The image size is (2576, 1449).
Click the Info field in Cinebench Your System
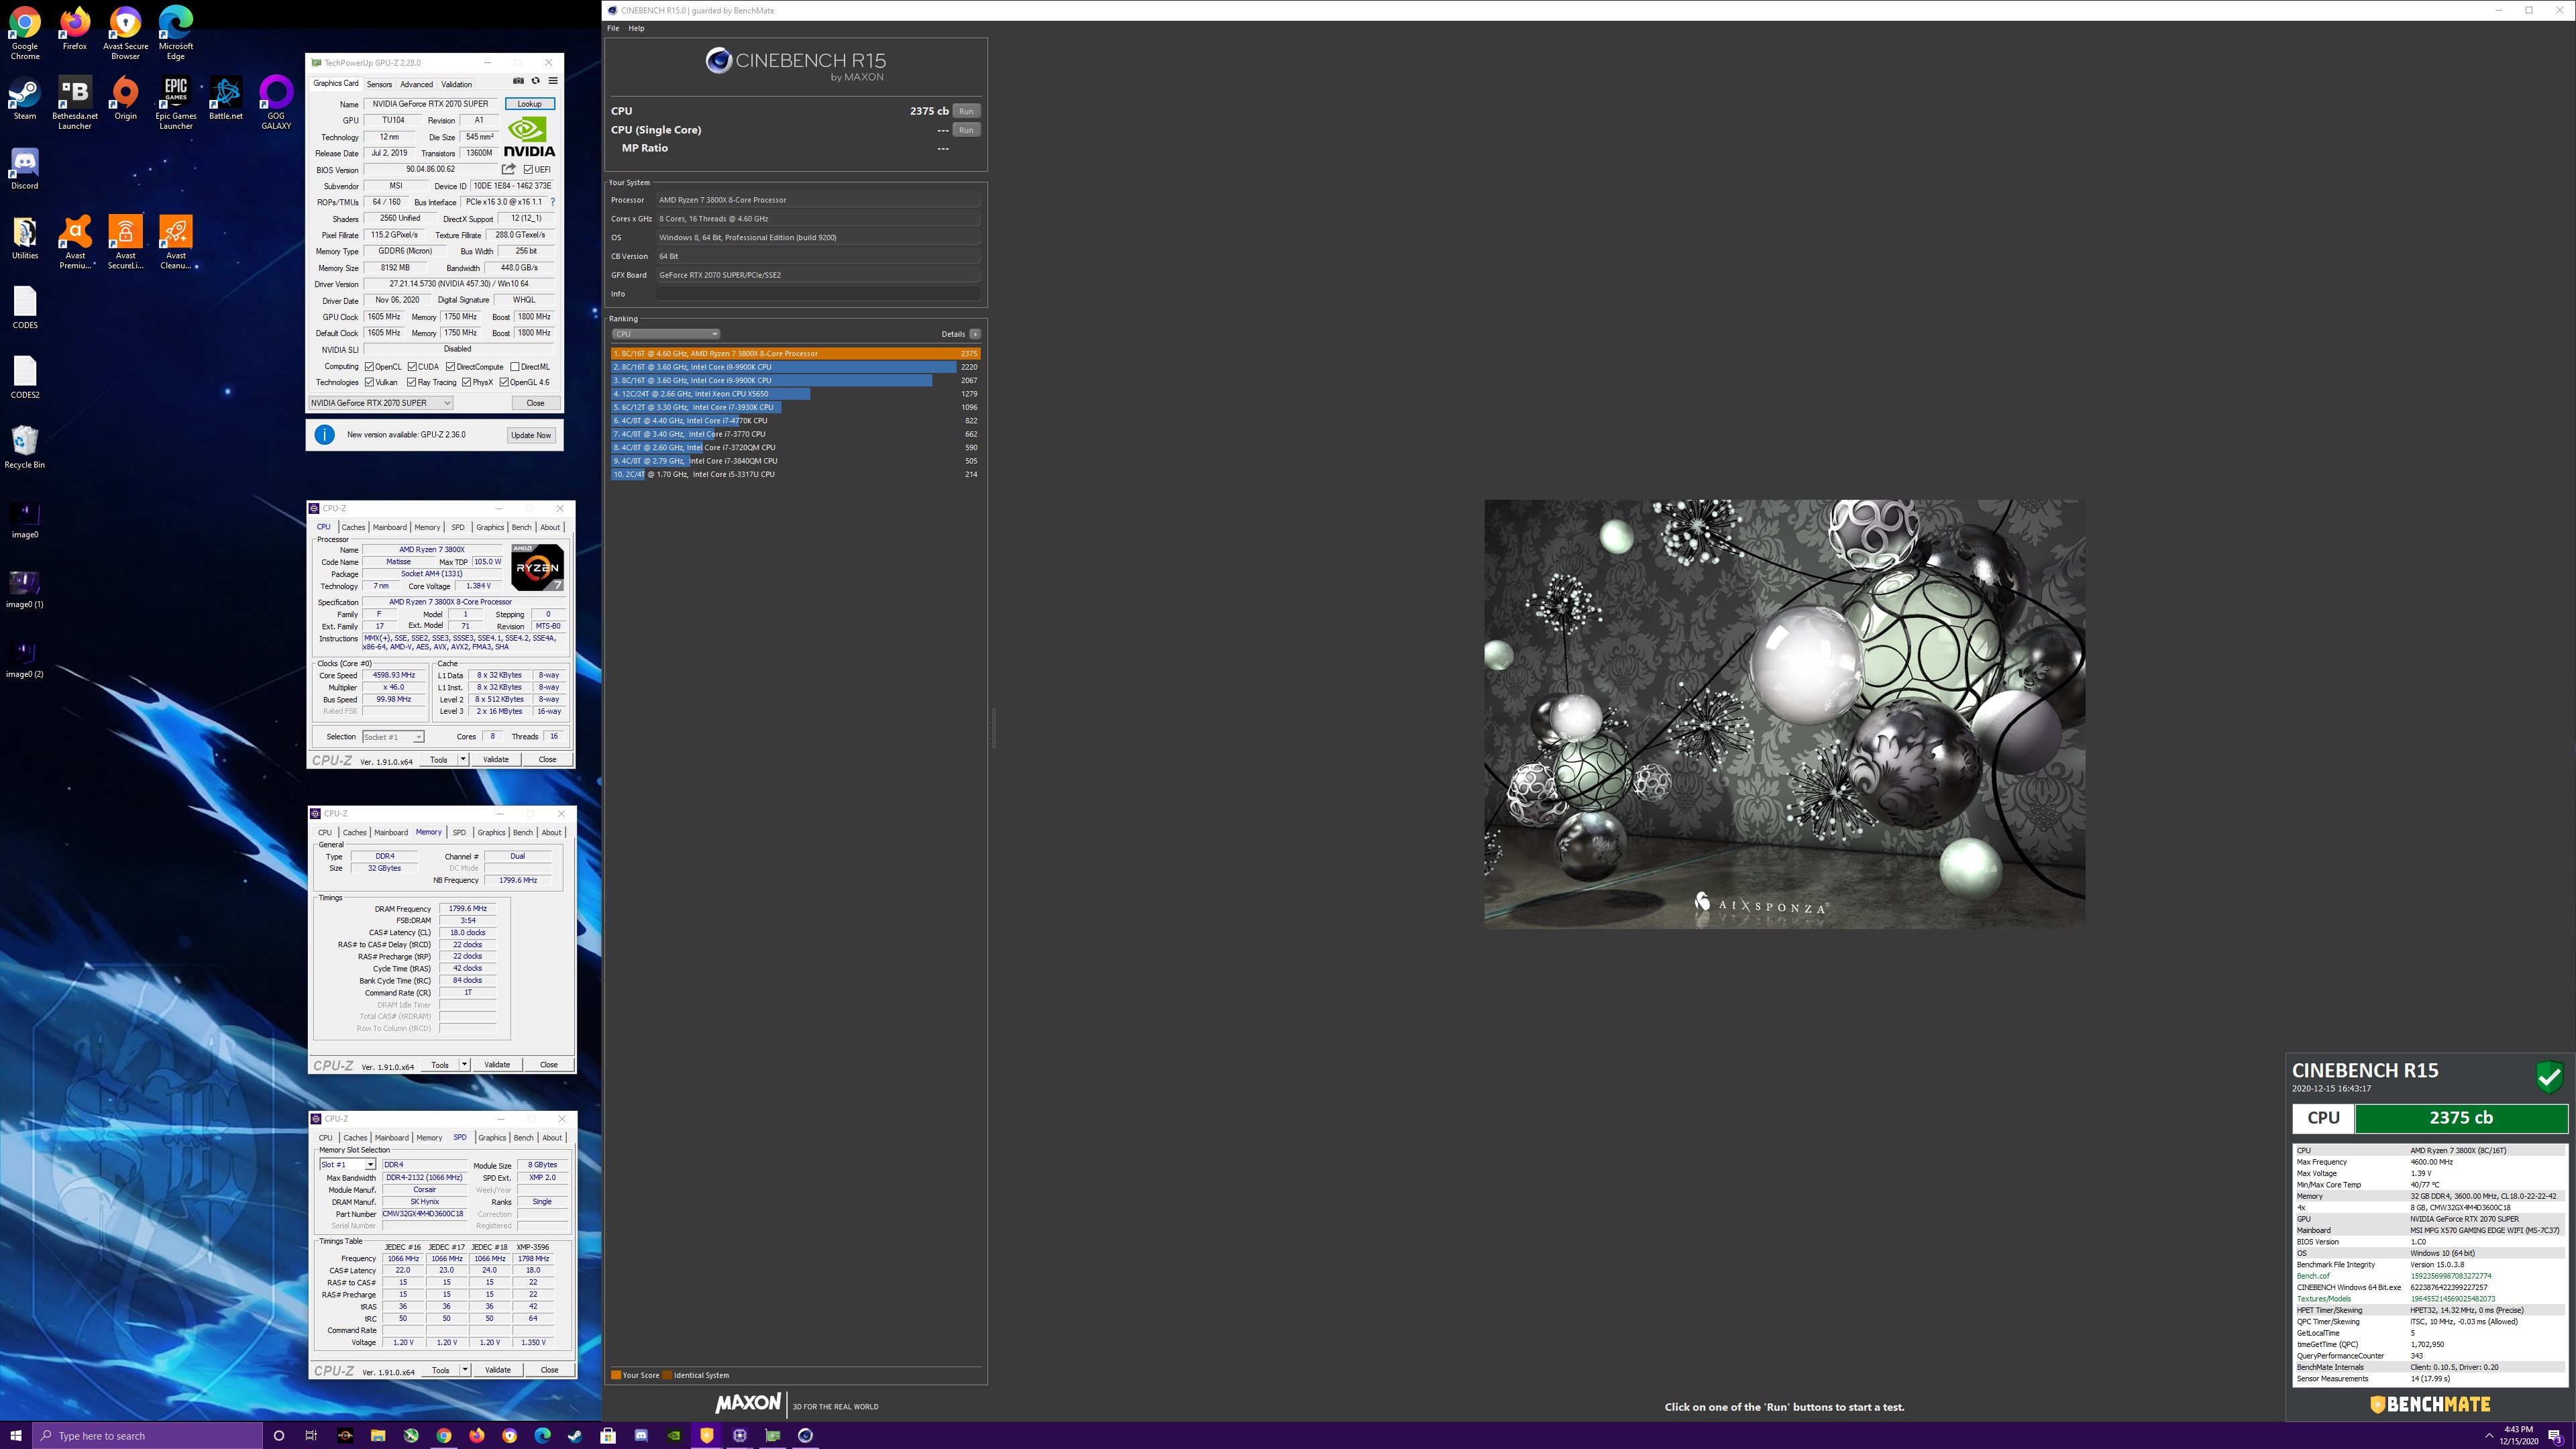pos(818,294)
